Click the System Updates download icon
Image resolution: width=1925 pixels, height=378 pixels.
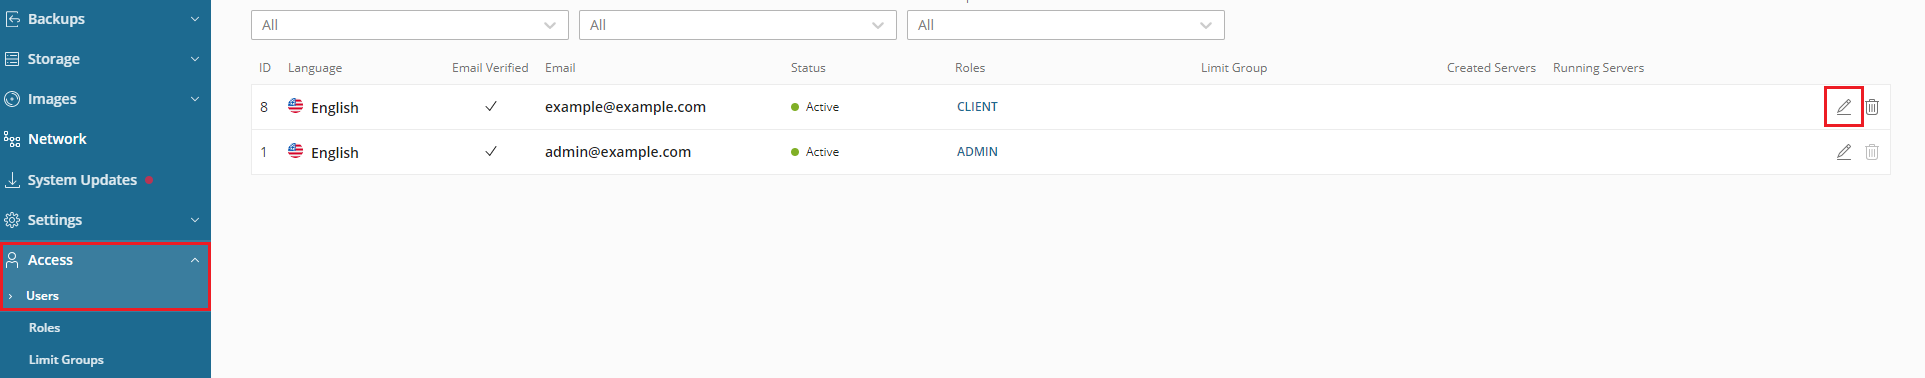point(12,180)
